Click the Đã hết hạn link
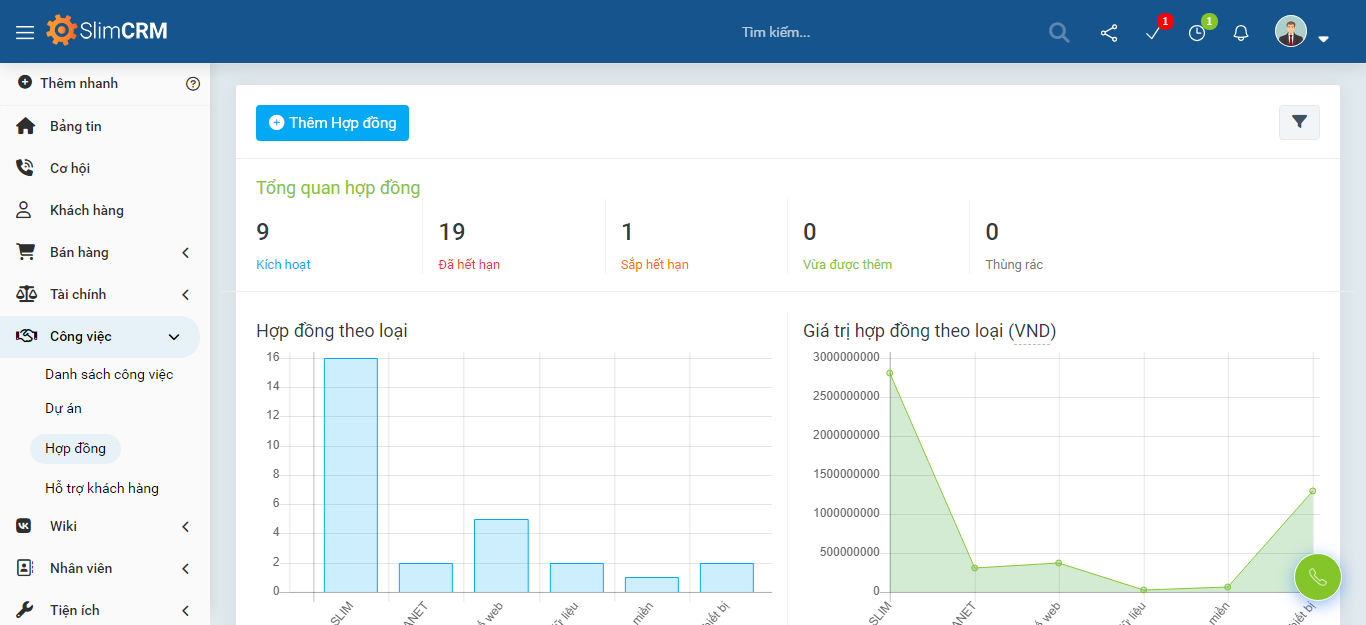 click(x=469, y=265)
